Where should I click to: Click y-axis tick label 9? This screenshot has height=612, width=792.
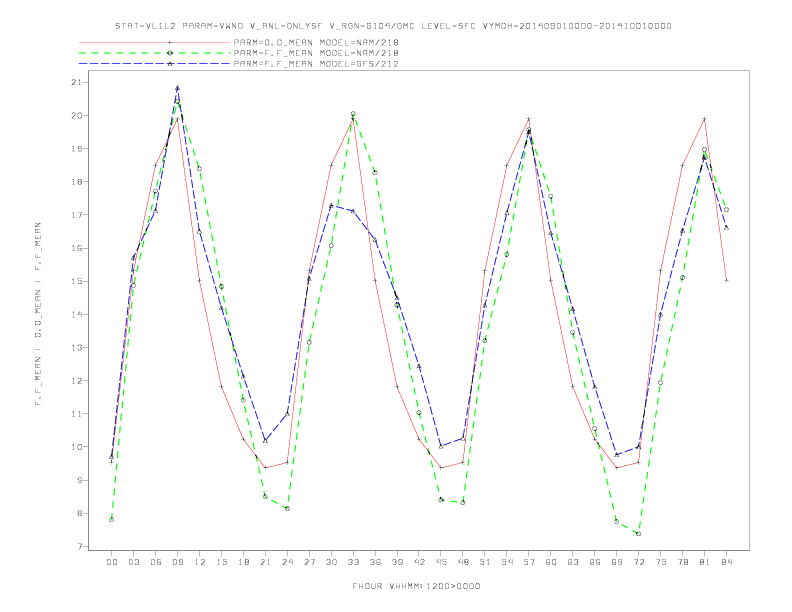pyautogui.click(x=80, y=480)
